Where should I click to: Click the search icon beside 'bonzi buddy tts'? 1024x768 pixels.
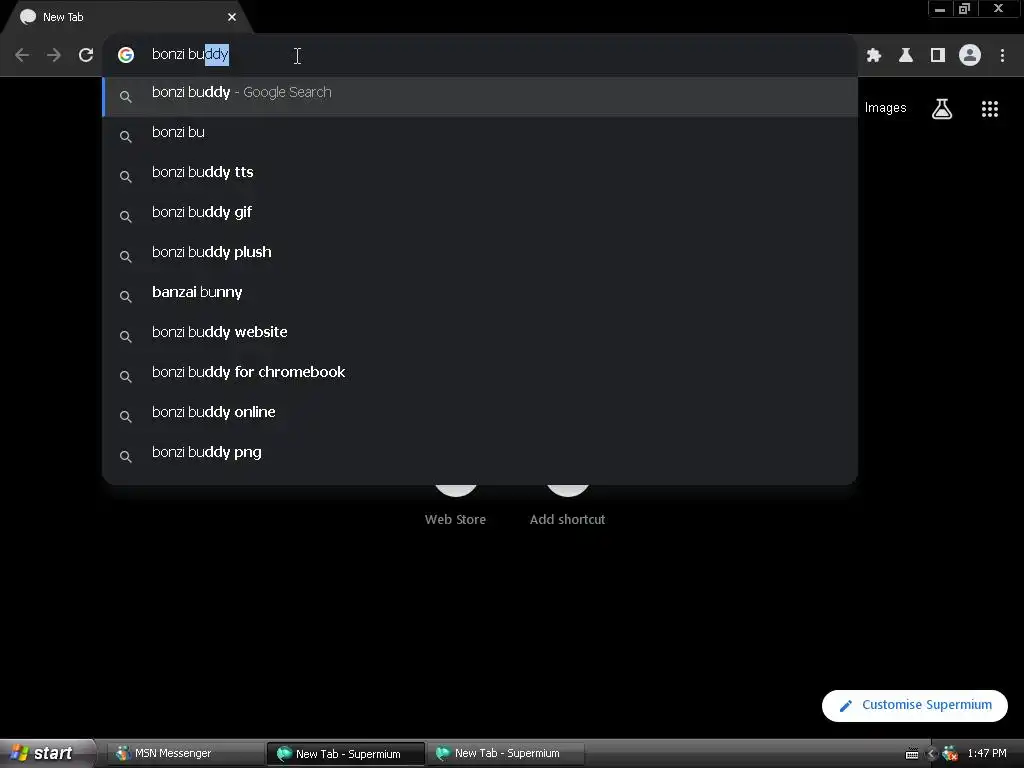(x=126, y=177)
